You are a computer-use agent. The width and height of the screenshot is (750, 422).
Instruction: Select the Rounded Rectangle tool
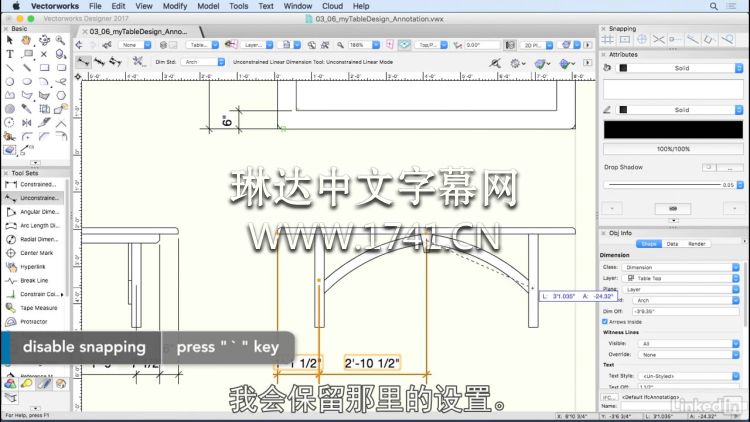tap(61, 68)
